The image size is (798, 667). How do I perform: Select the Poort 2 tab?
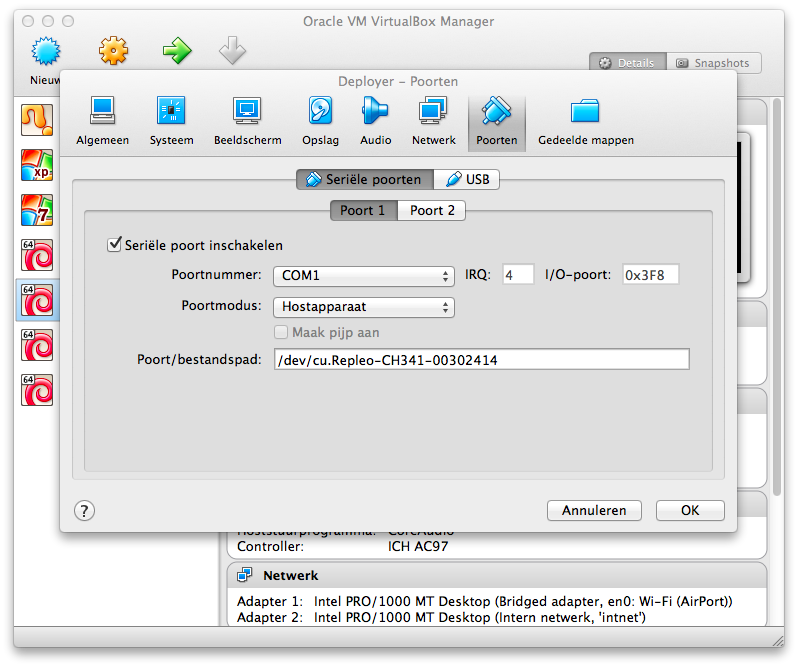(x=432, y=210)
